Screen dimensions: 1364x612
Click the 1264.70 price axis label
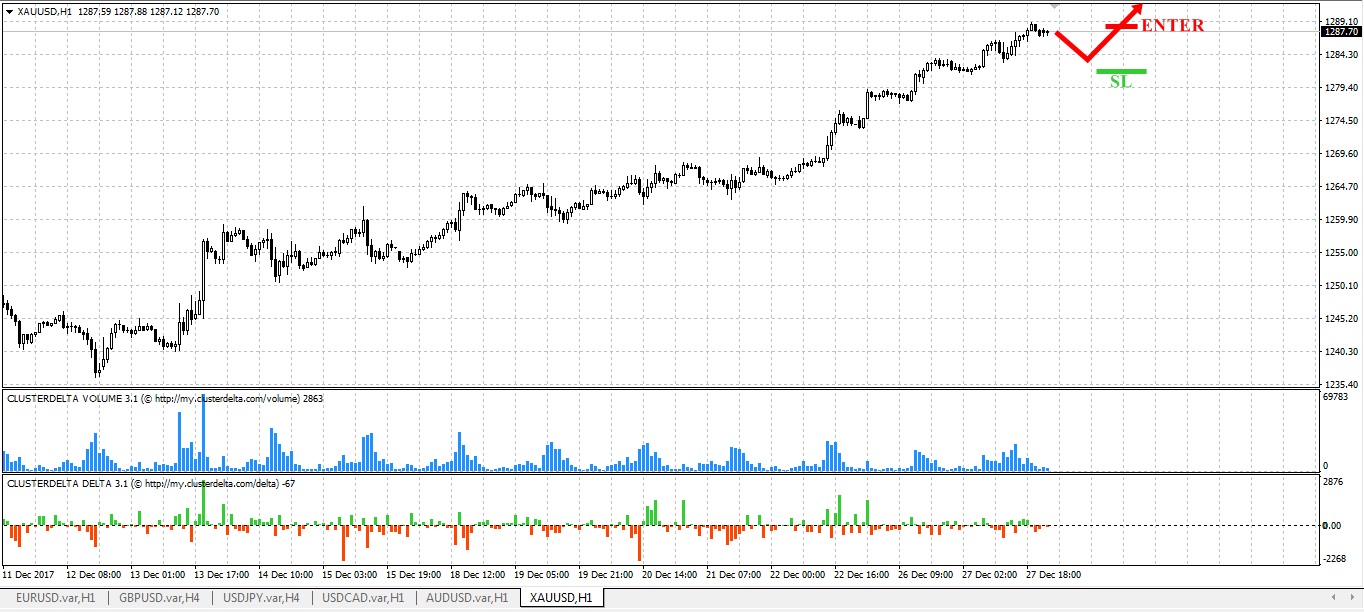coord(1340,187)
